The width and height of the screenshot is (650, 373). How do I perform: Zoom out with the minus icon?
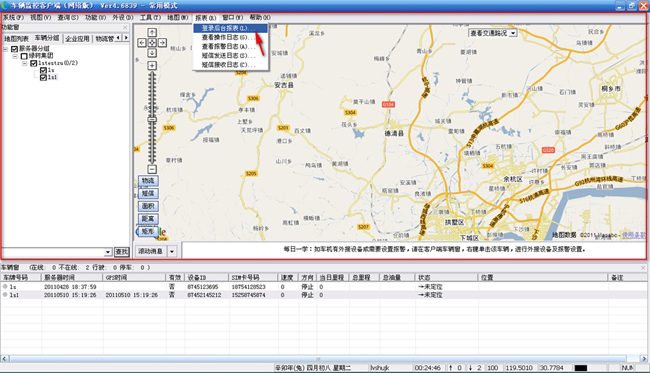[152, 169]
